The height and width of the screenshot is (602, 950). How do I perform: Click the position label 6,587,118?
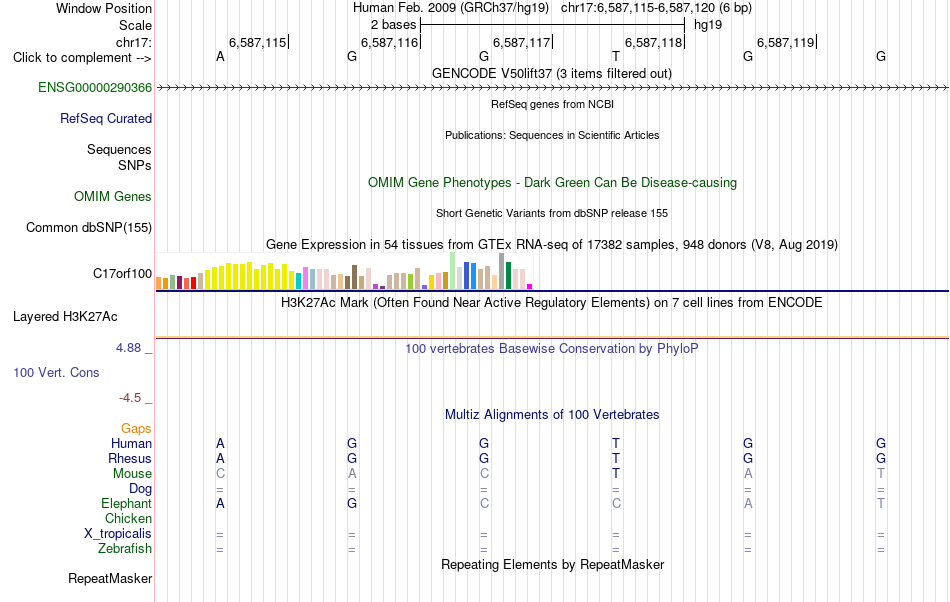coord(654,43)
